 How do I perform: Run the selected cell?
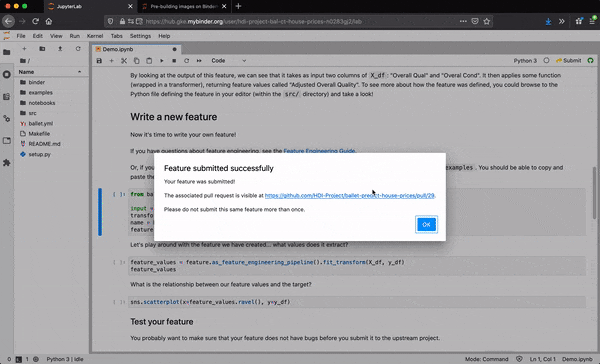[161, 60]
